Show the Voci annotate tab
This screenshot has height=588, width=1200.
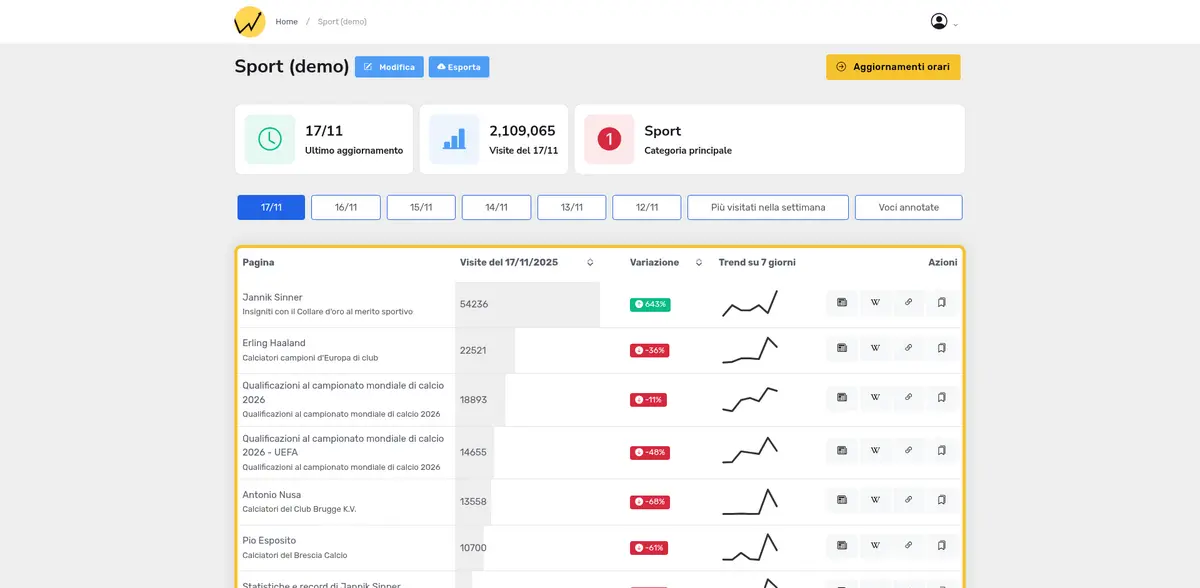pyautogui.click(x=908, y=207)
